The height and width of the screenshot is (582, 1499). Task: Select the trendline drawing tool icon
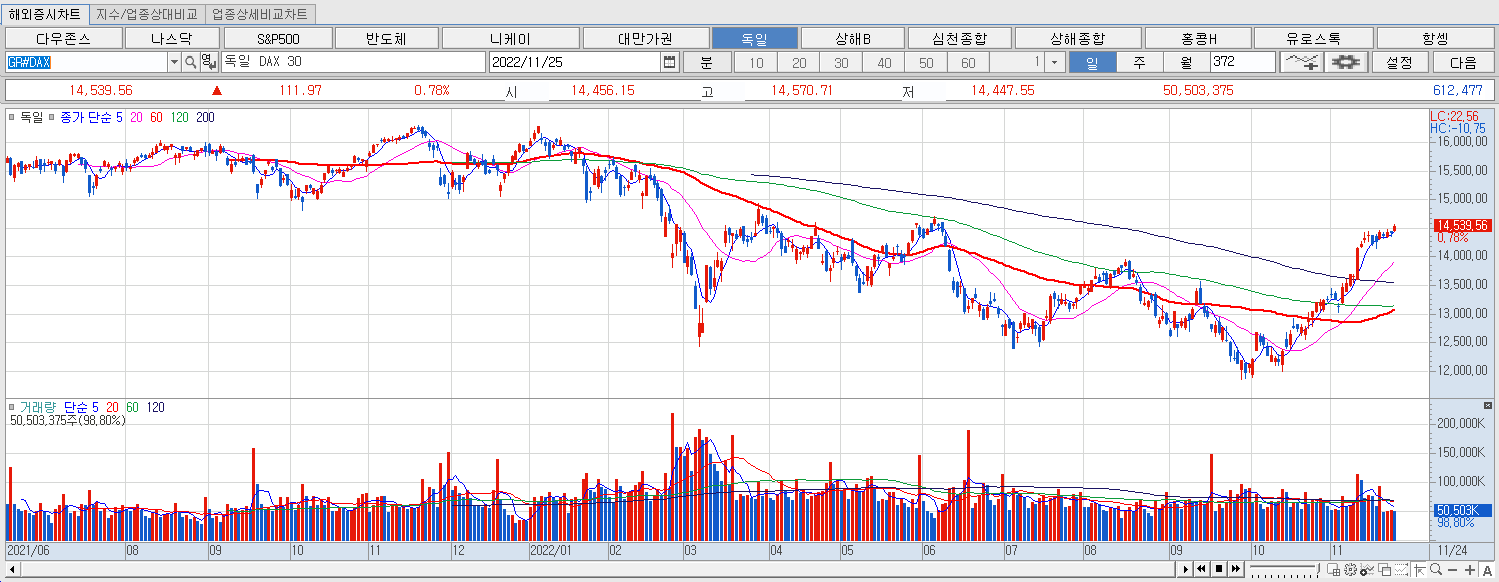[1301, 62]
